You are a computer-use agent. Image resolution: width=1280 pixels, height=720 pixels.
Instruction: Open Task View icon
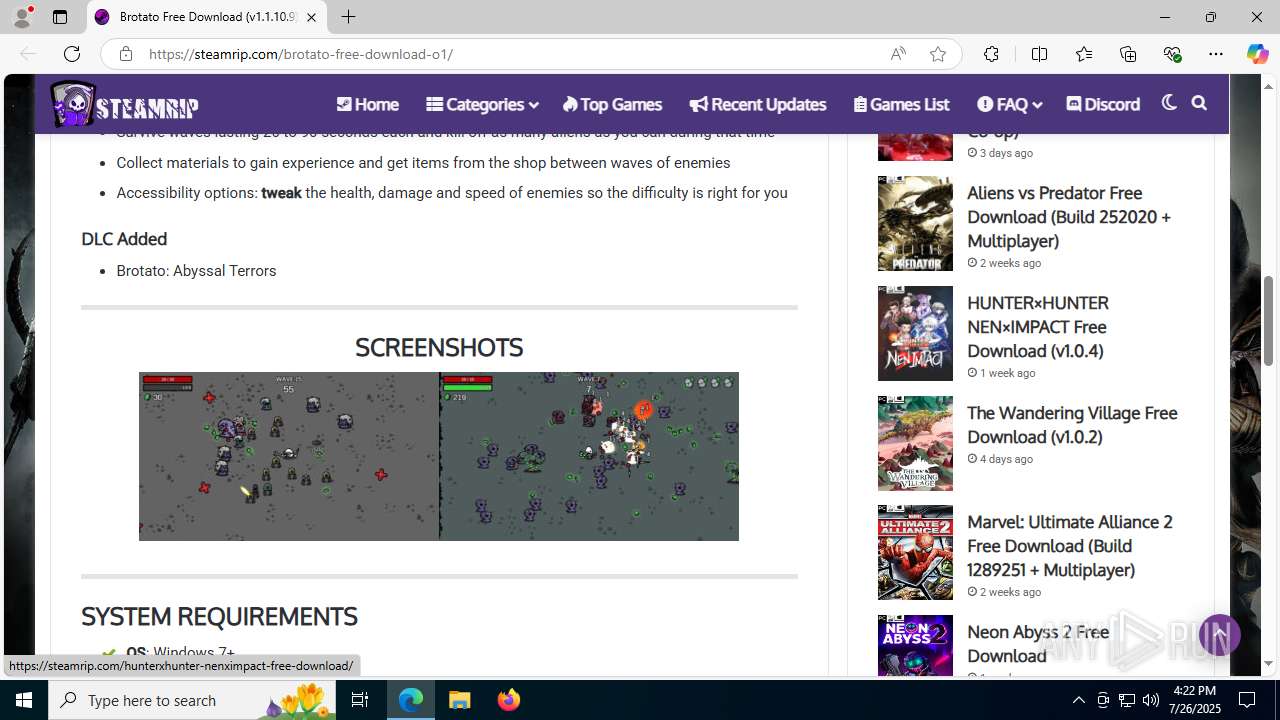click(x=360, y=700)
